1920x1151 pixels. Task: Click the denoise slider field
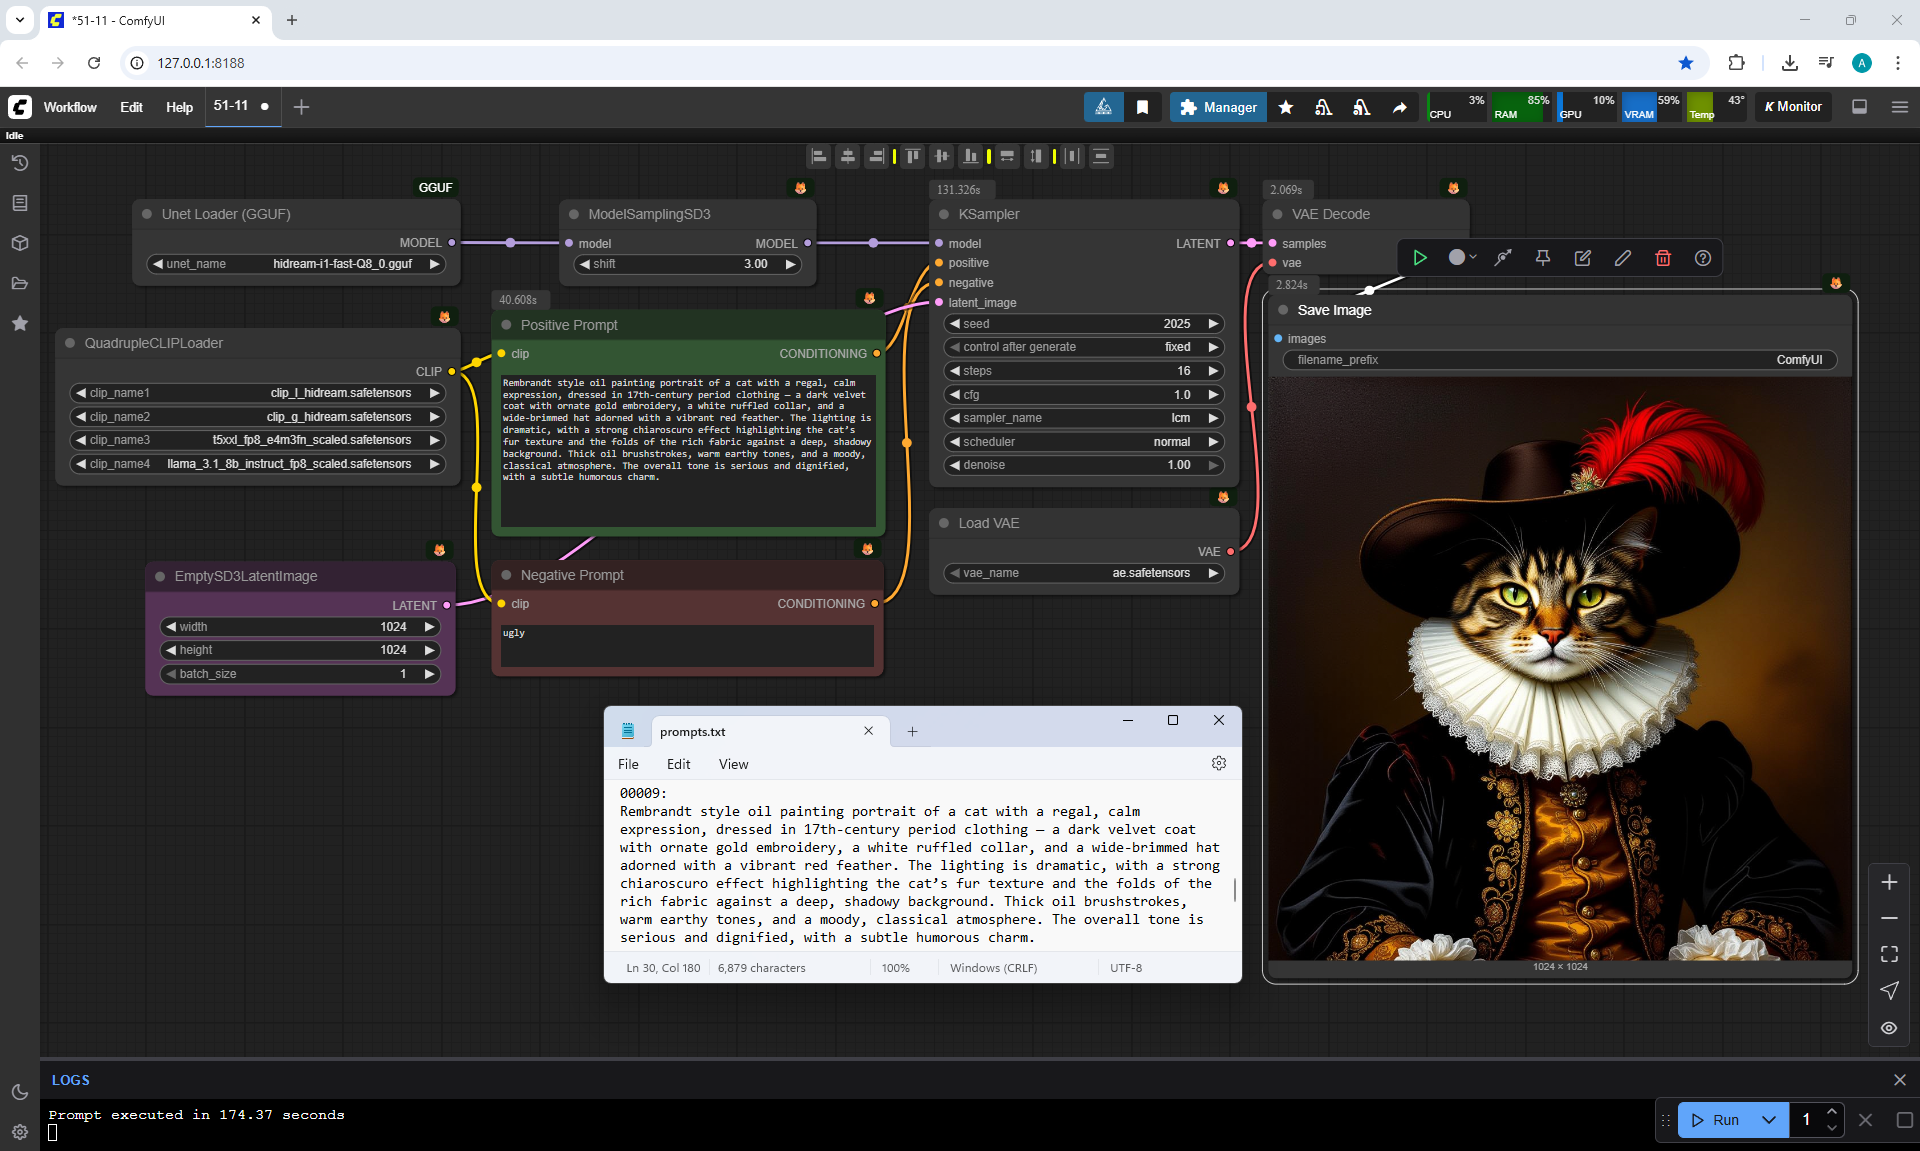click(1083, 465)
